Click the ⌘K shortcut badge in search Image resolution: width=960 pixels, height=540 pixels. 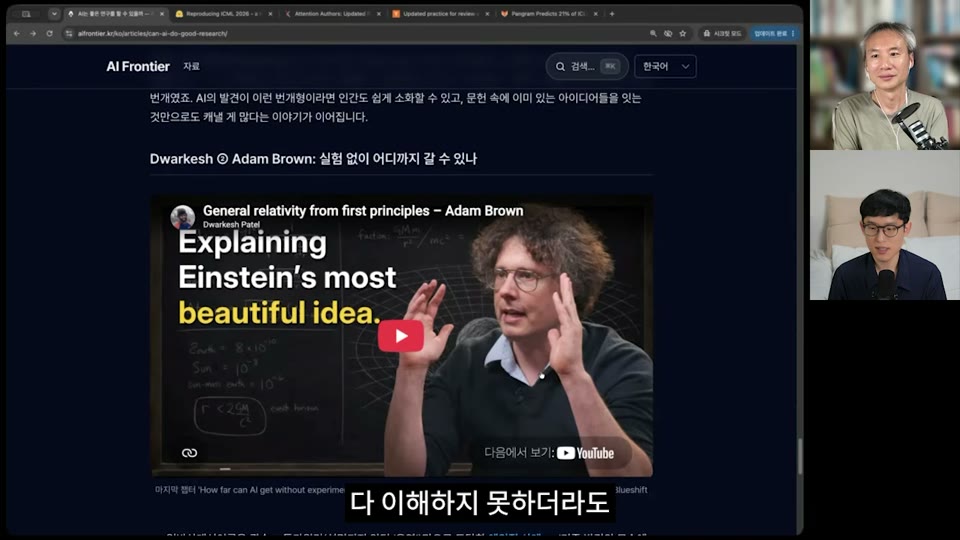610,66
